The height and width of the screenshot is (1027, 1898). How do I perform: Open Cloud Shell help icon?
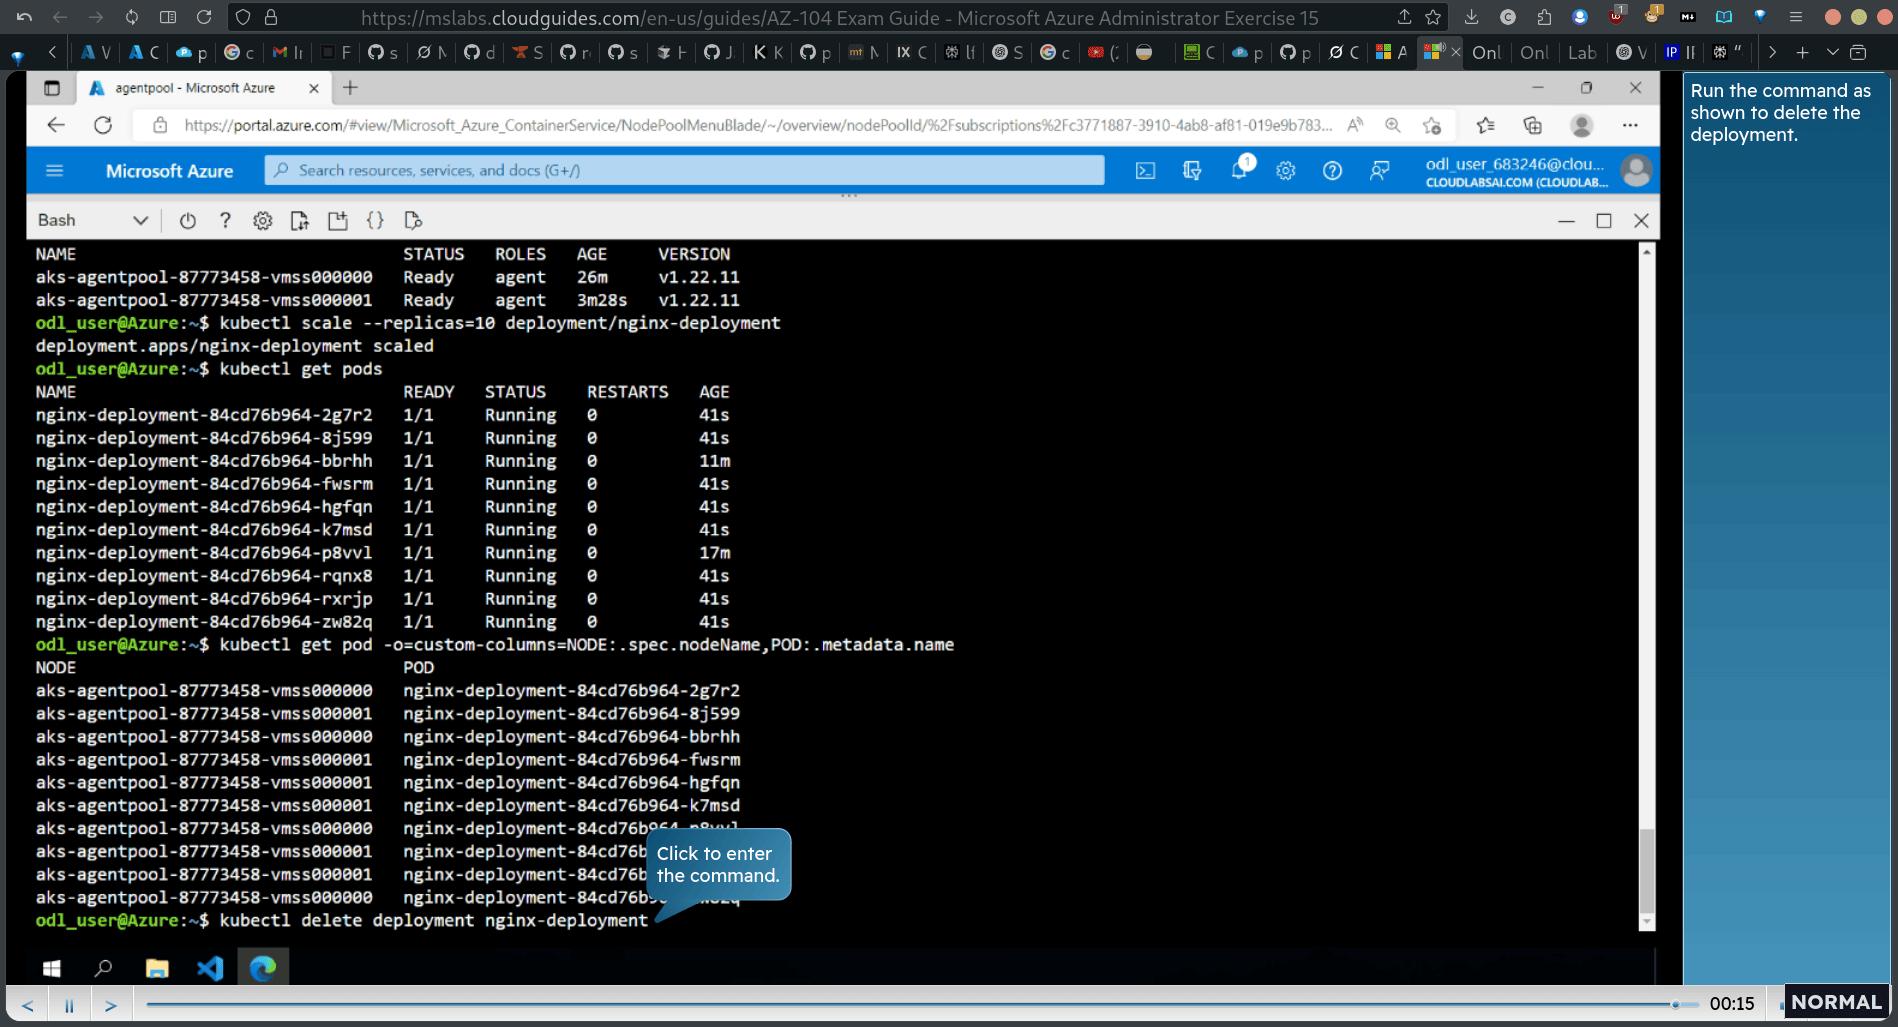[x=225, y=221]
